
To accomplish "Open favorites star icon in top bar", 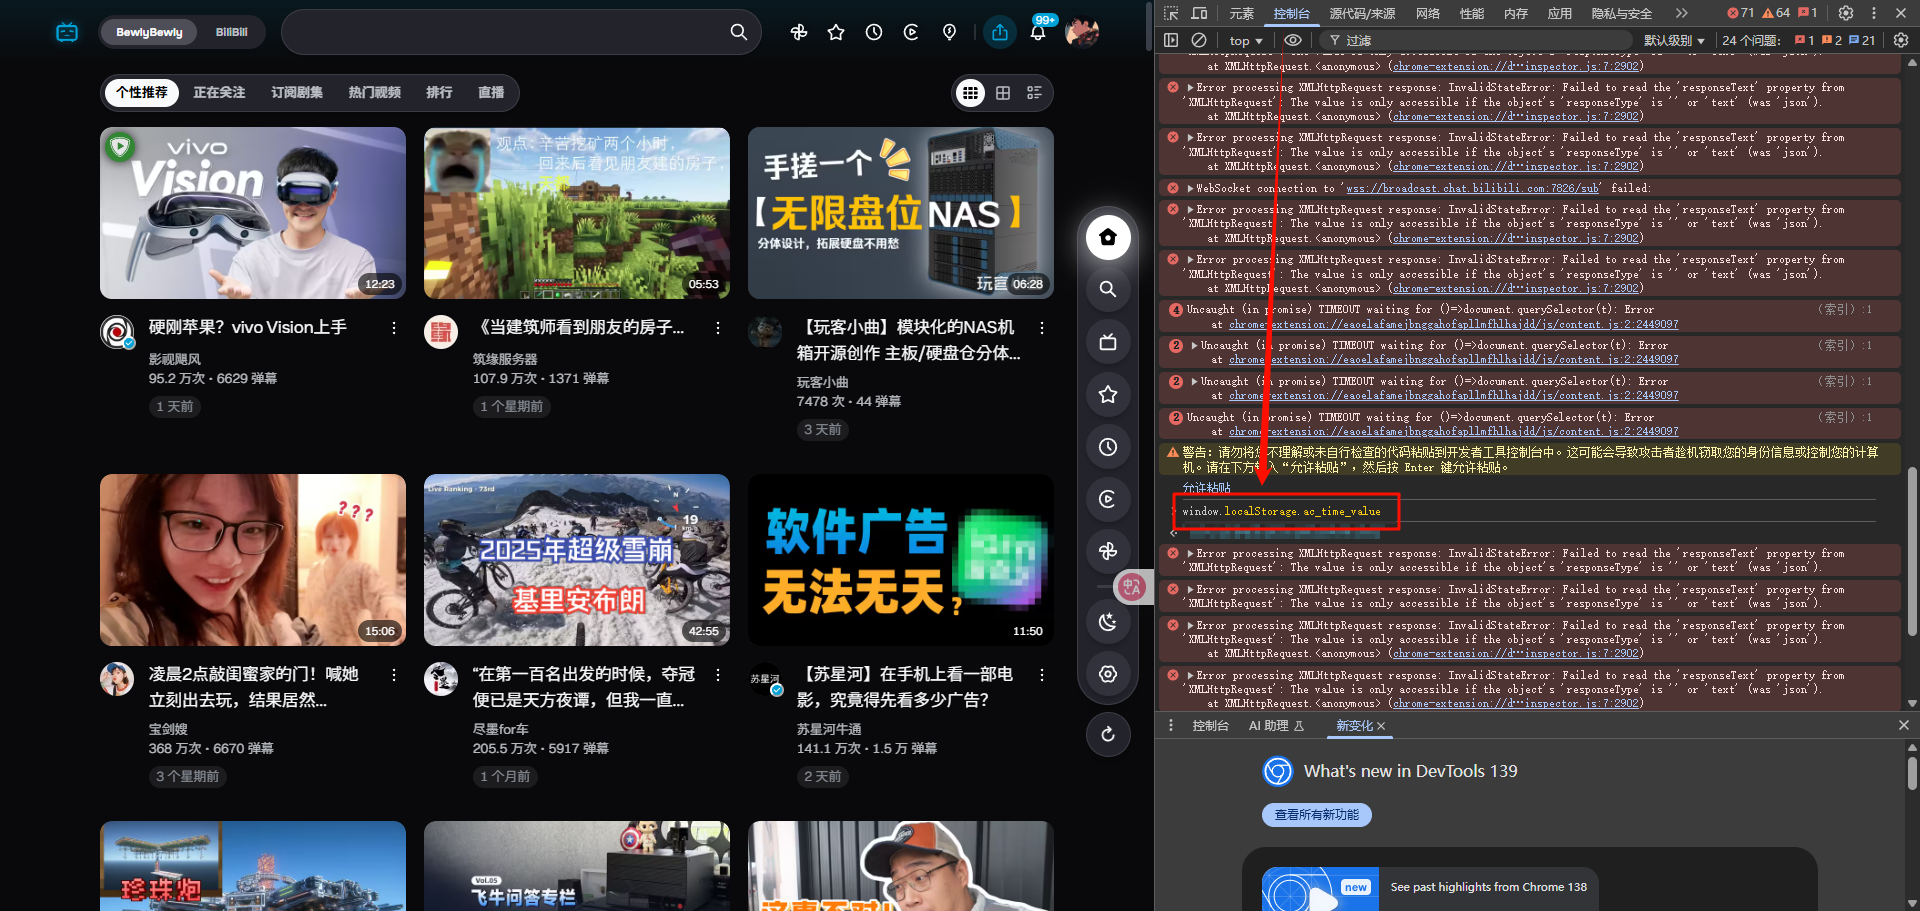I will click(836, 32).
